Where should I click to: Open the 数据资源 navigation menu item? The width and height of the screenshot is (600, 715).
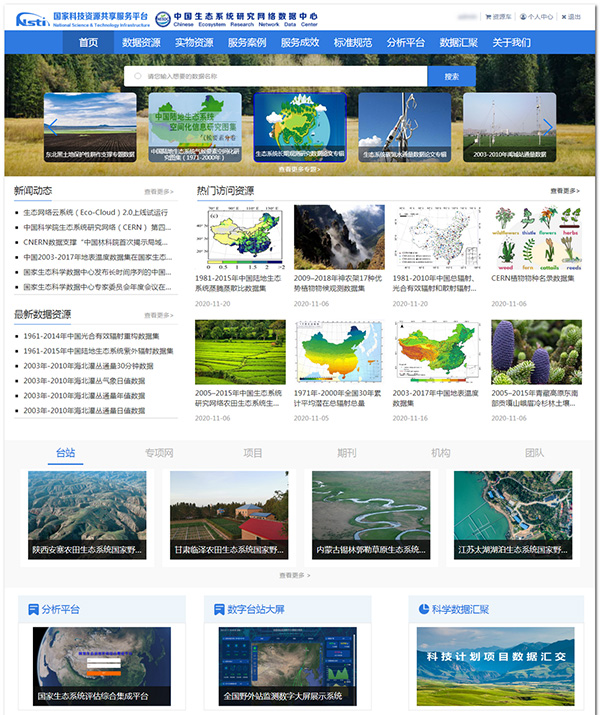[x=141, y=43]
